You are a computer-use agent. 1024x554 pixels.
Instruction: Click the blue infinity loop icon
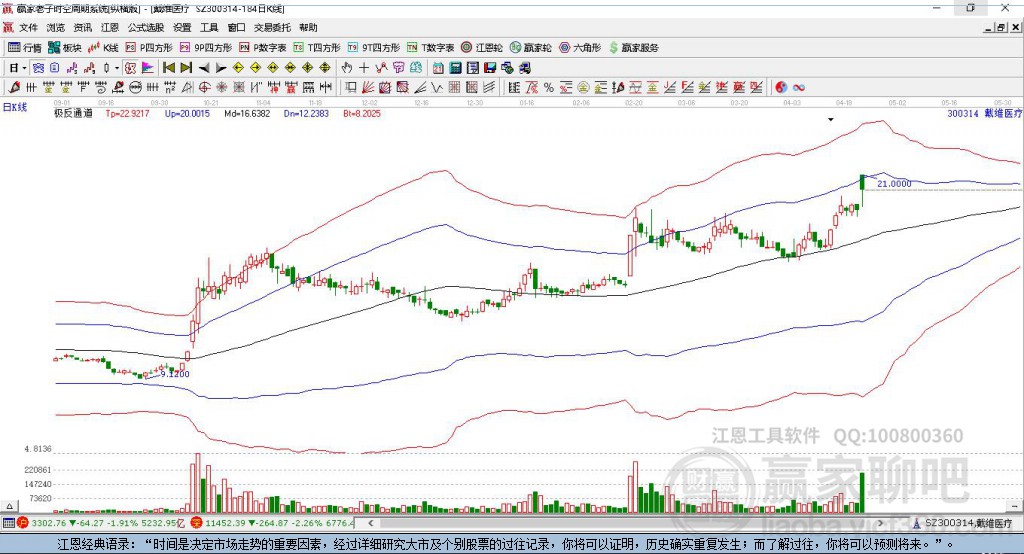(x=799, y=88)
